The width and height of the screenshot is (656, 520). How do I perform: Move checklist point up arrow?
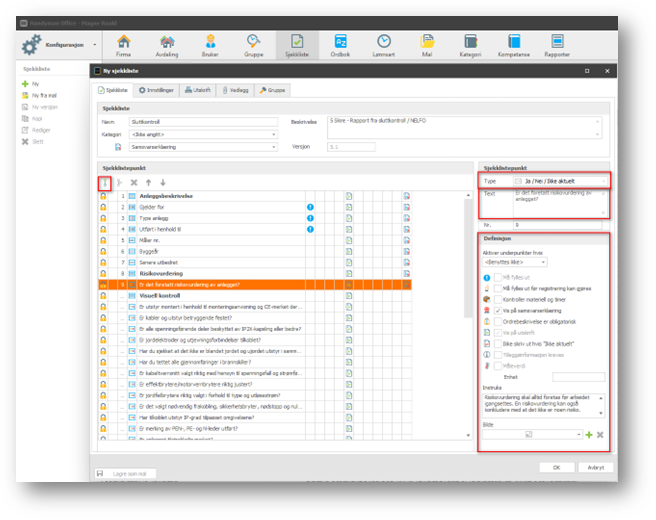149,183
